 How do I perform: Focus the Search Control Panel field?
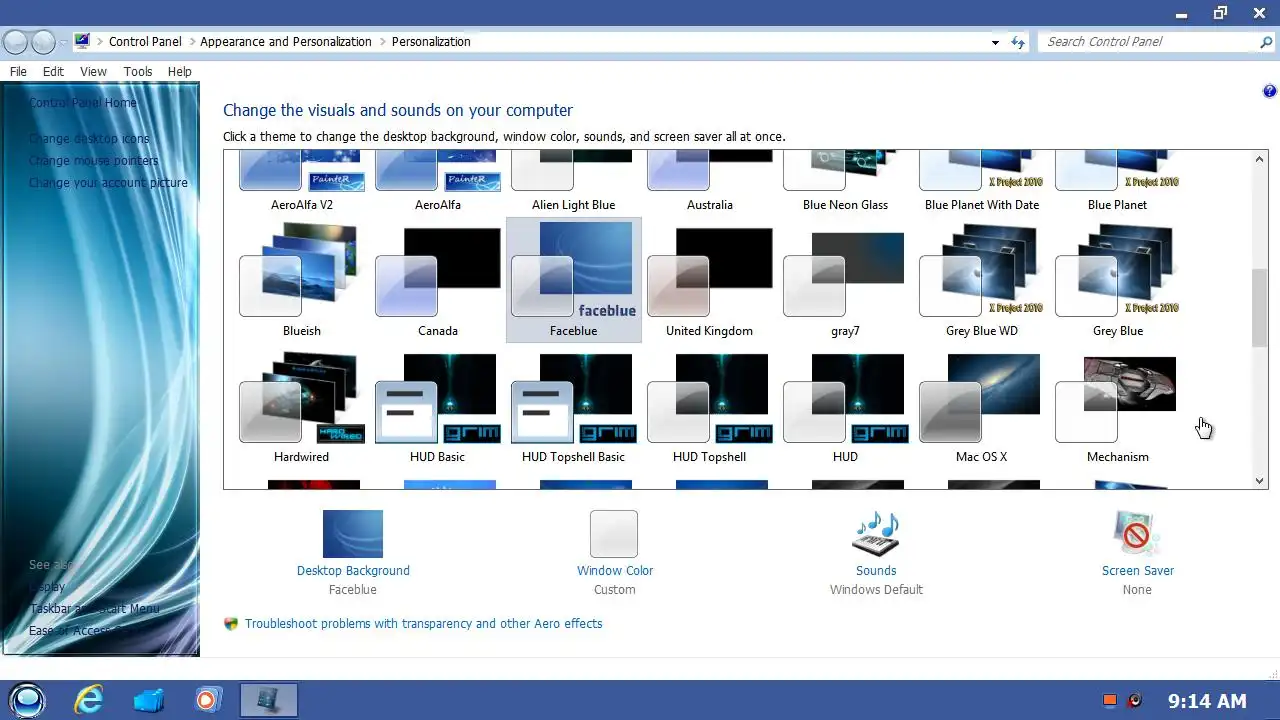tap(1148, 42)
